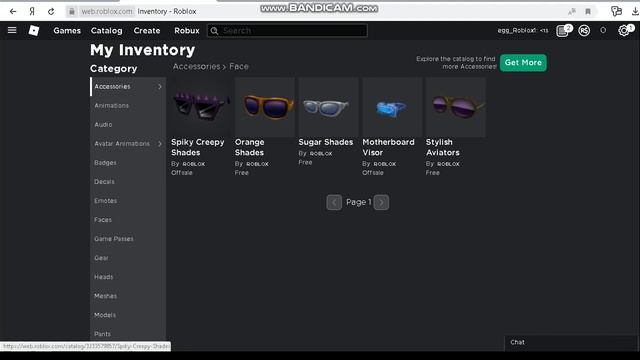Click the Stylish Aviators title link
Screen dimensions: 640x360
(442, 147)
